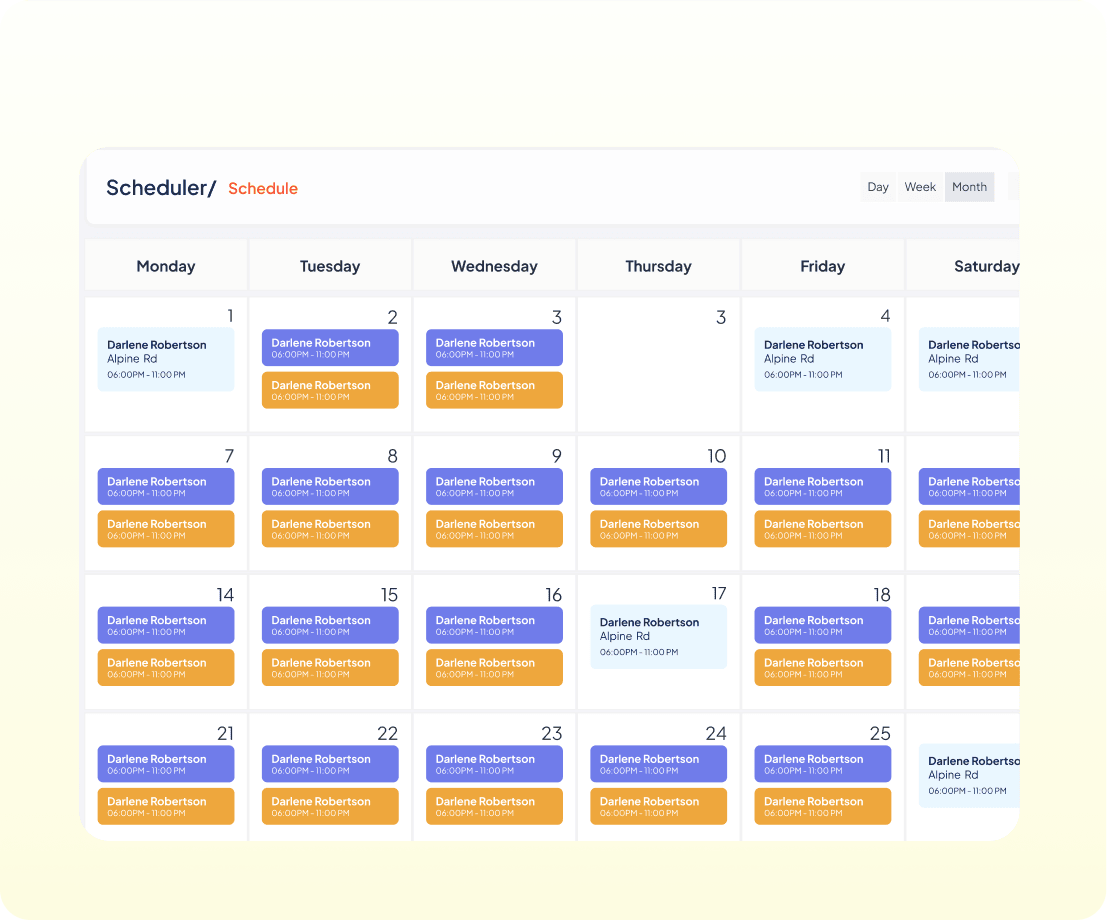Select the empty Thursday cell dated 3

click(x=658, y=364)
